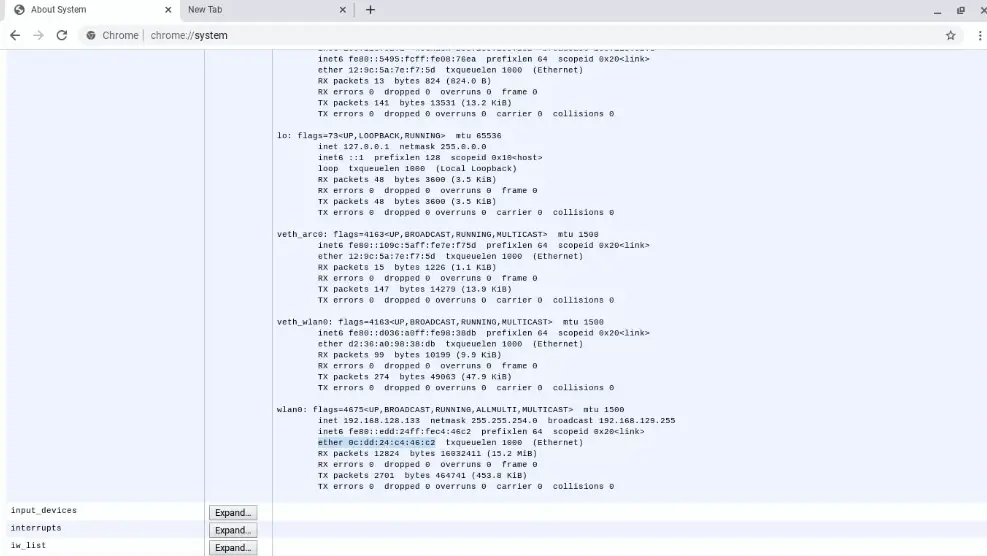987x556 pixels.
Task: Switch to the New Tab tab
Action: (x=267, y=9)
